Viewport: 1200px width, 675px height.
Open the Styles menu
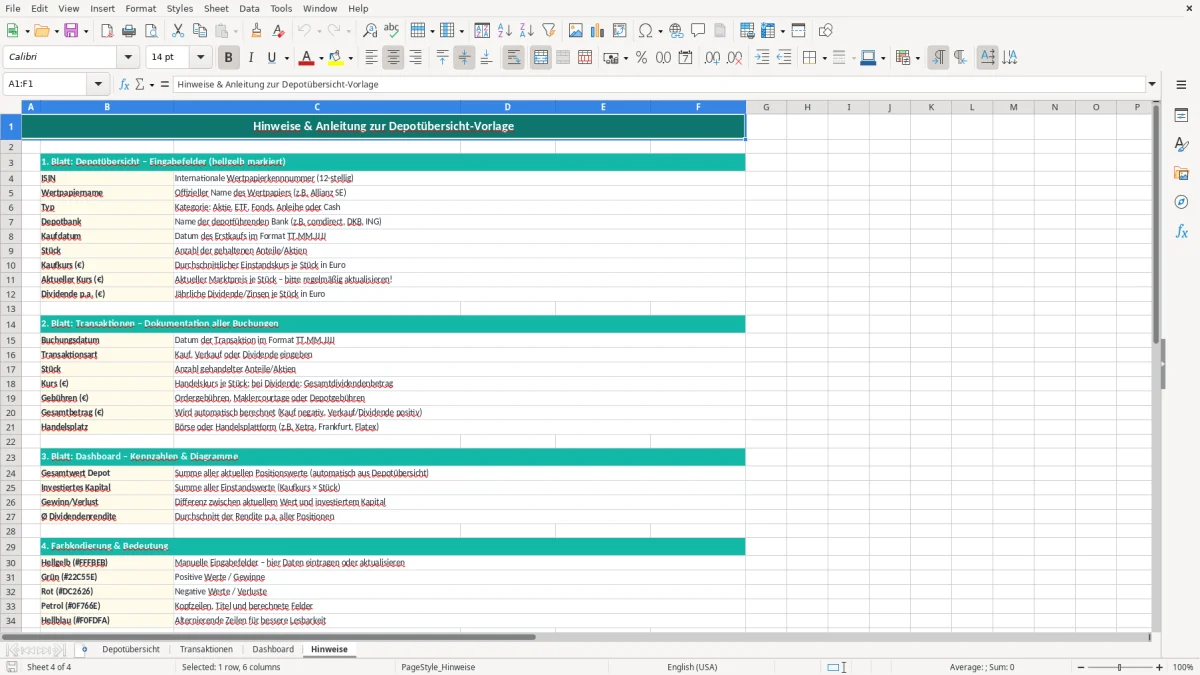click(180, 8)
